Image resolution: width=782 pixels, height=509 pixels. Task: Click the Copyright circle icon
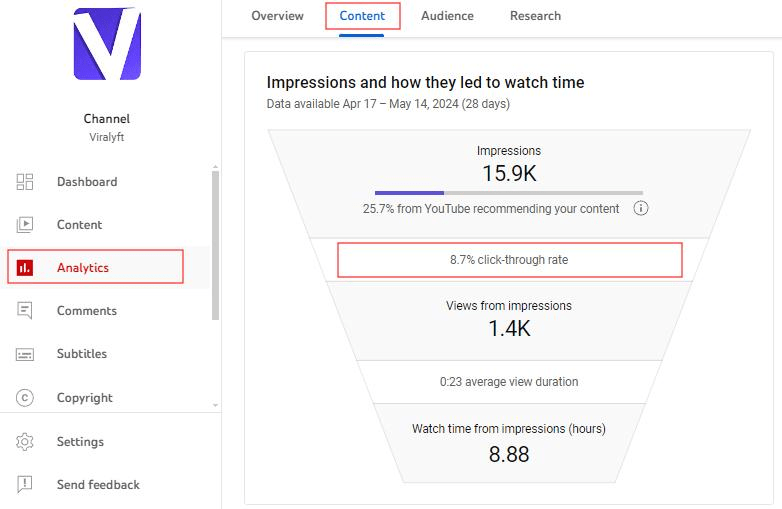point(25,398)
